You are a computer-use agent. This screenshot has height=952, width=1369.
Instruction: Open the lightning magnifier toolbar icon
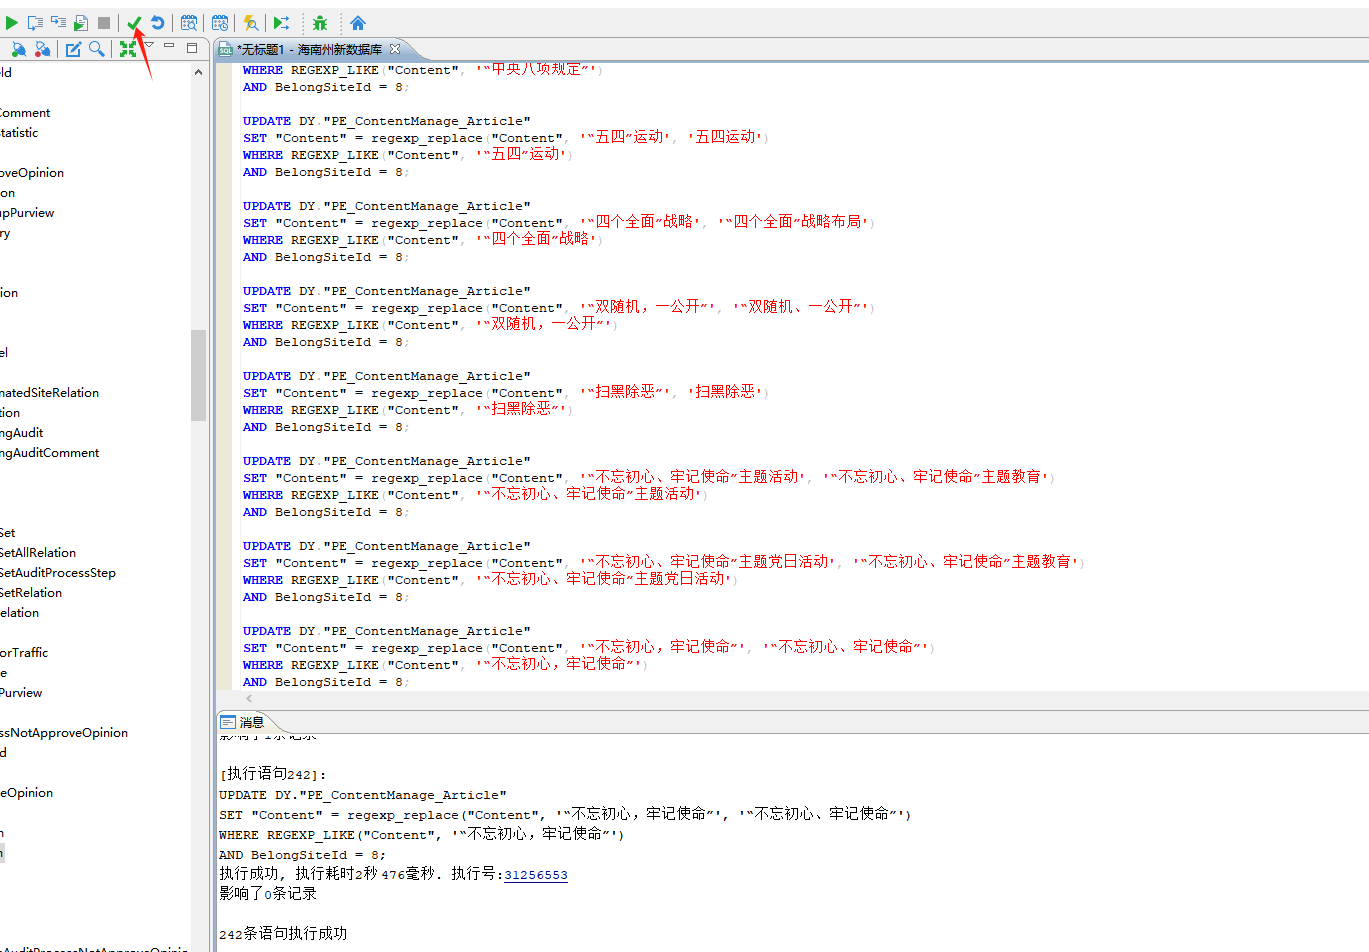pyautogui.click(x=251, y=22)
